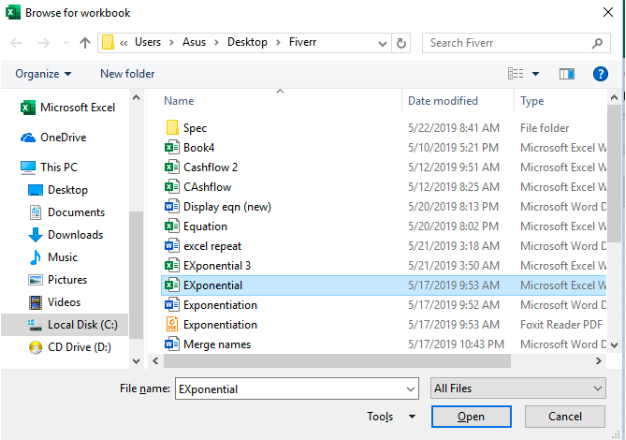Expand the Tools dropdown arrow
Image resolution: width=626 pixels, height=440 pixels.
pos(412,417)
